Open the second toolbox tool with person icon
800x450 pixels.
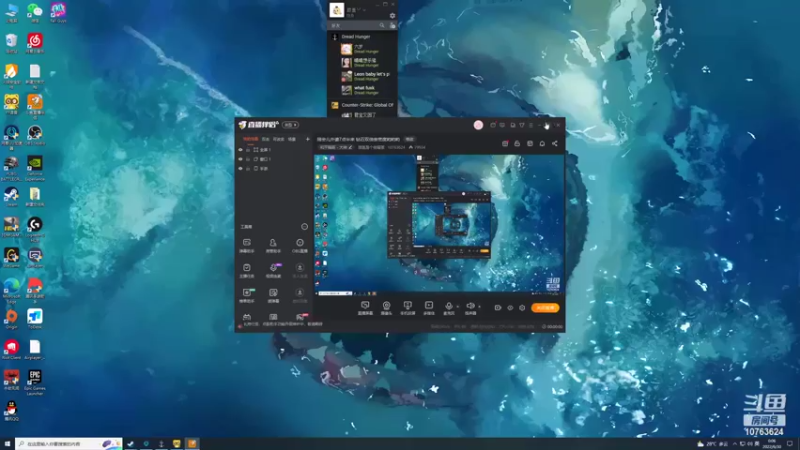coord(273,245)
